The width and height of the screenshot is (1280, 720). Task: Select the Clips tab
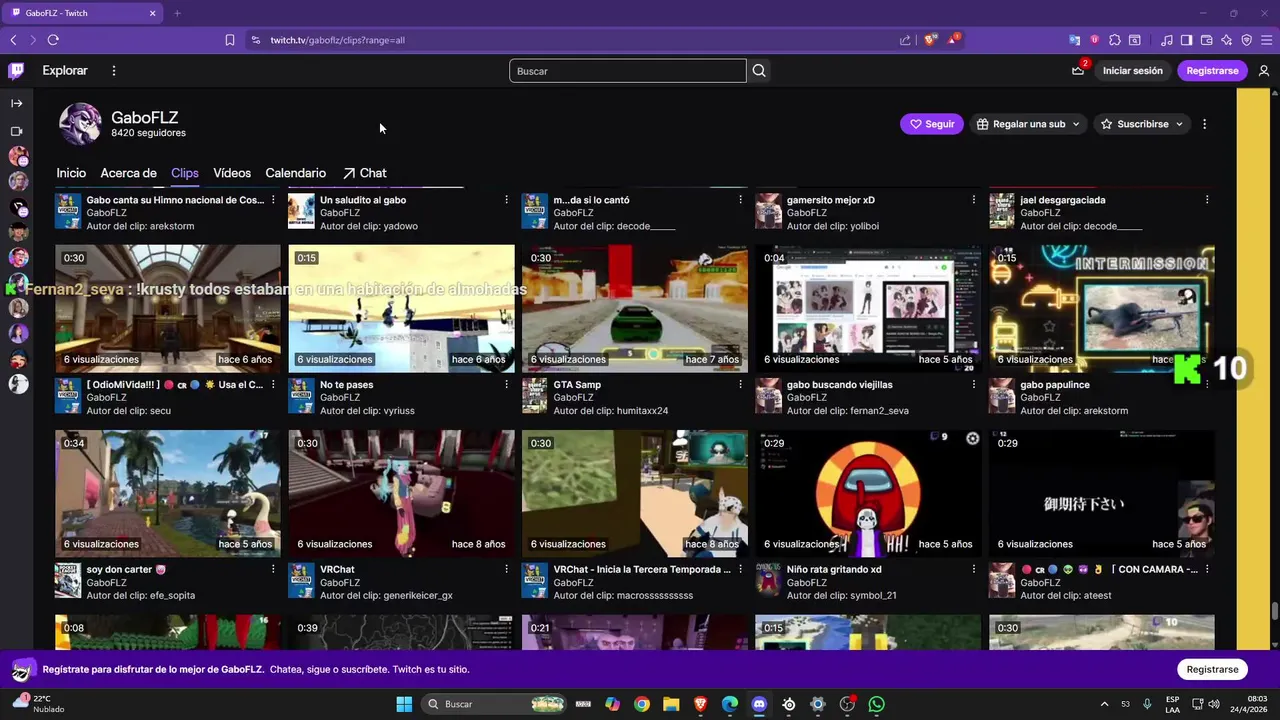pyautogui.click(x=185, y=173)
